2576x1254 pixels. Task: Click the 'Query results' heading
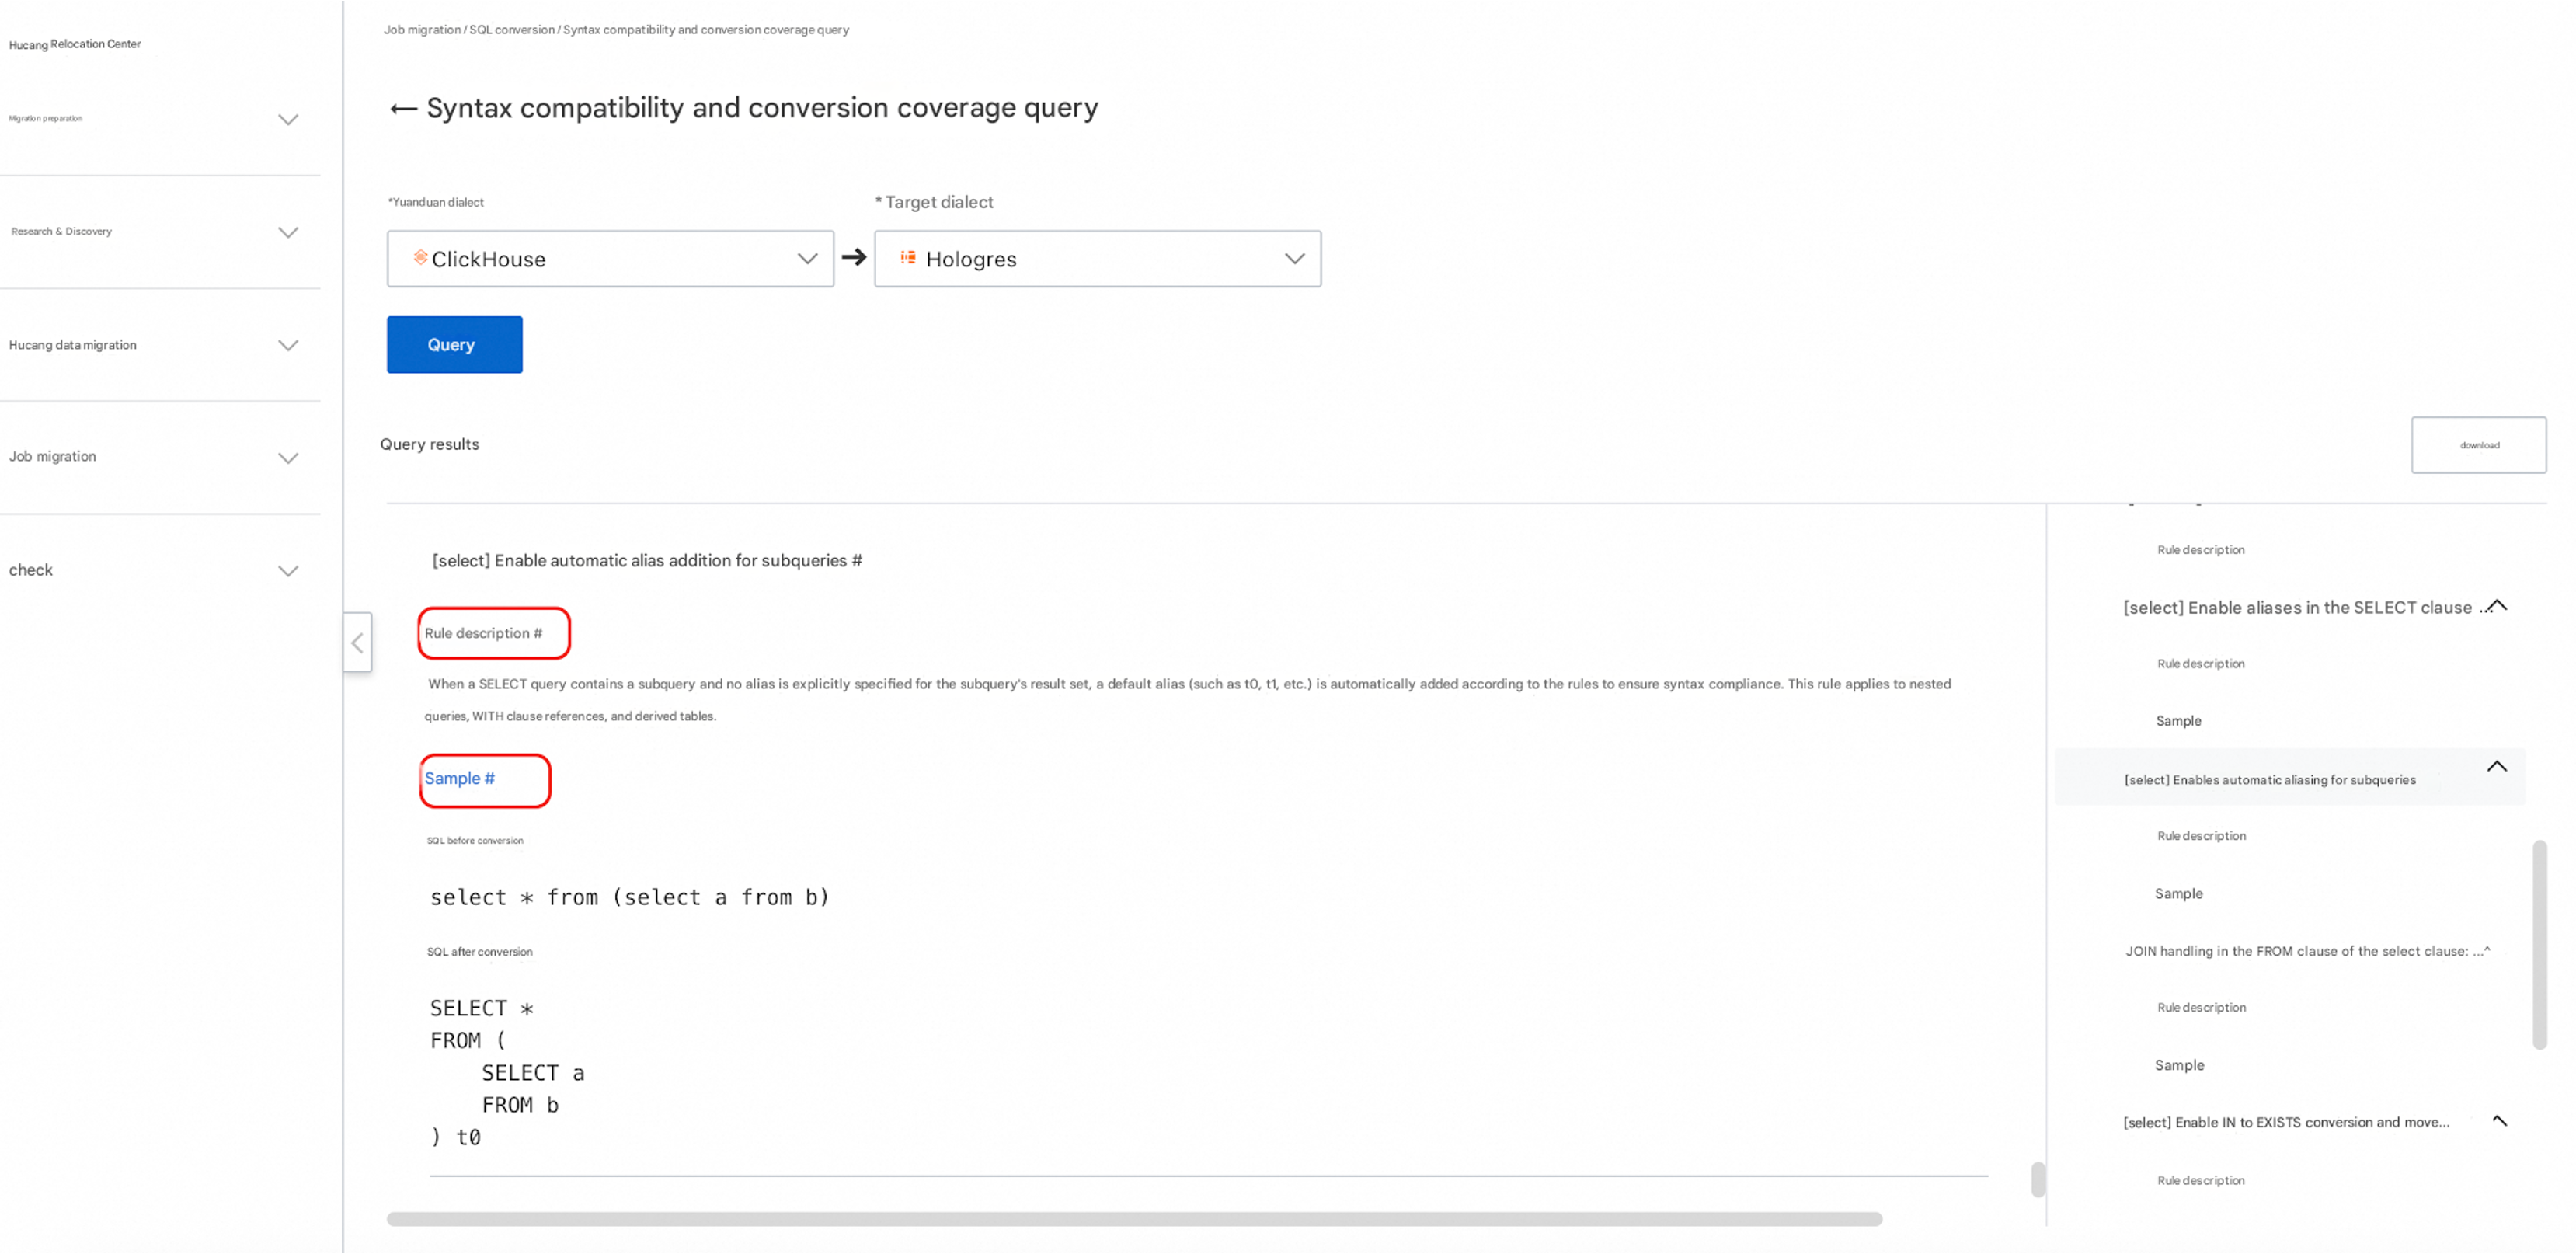point(429,444)
